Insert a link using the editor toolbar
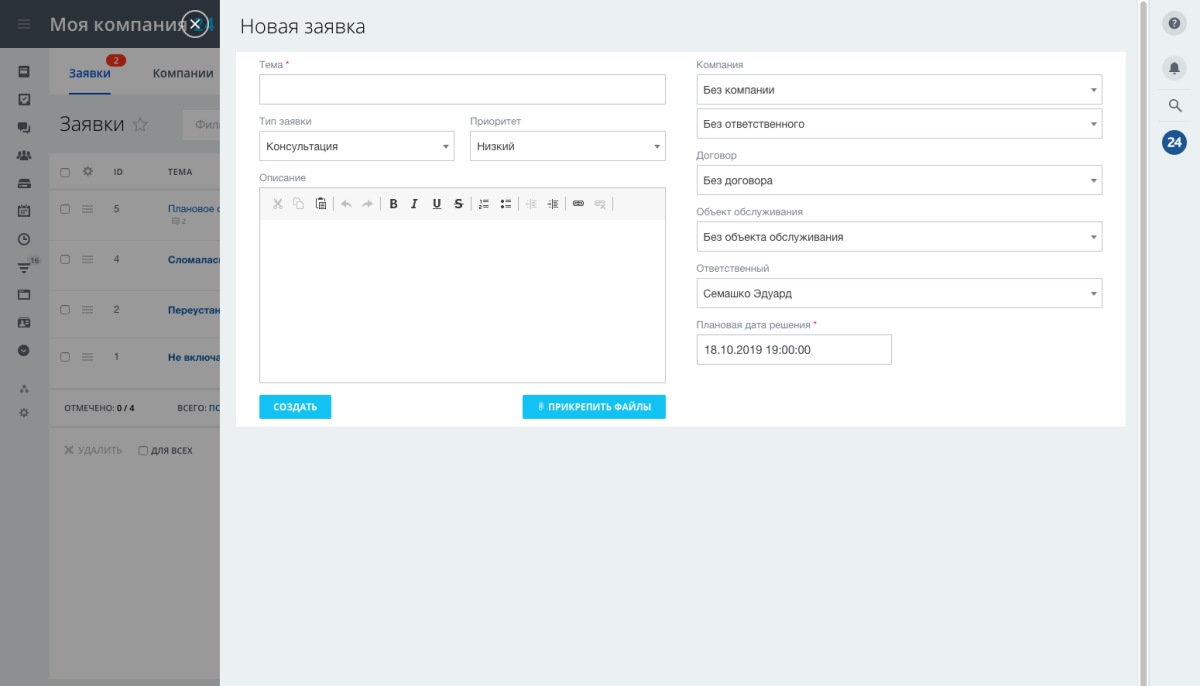 pyautogui.click(x=578, y=203)
